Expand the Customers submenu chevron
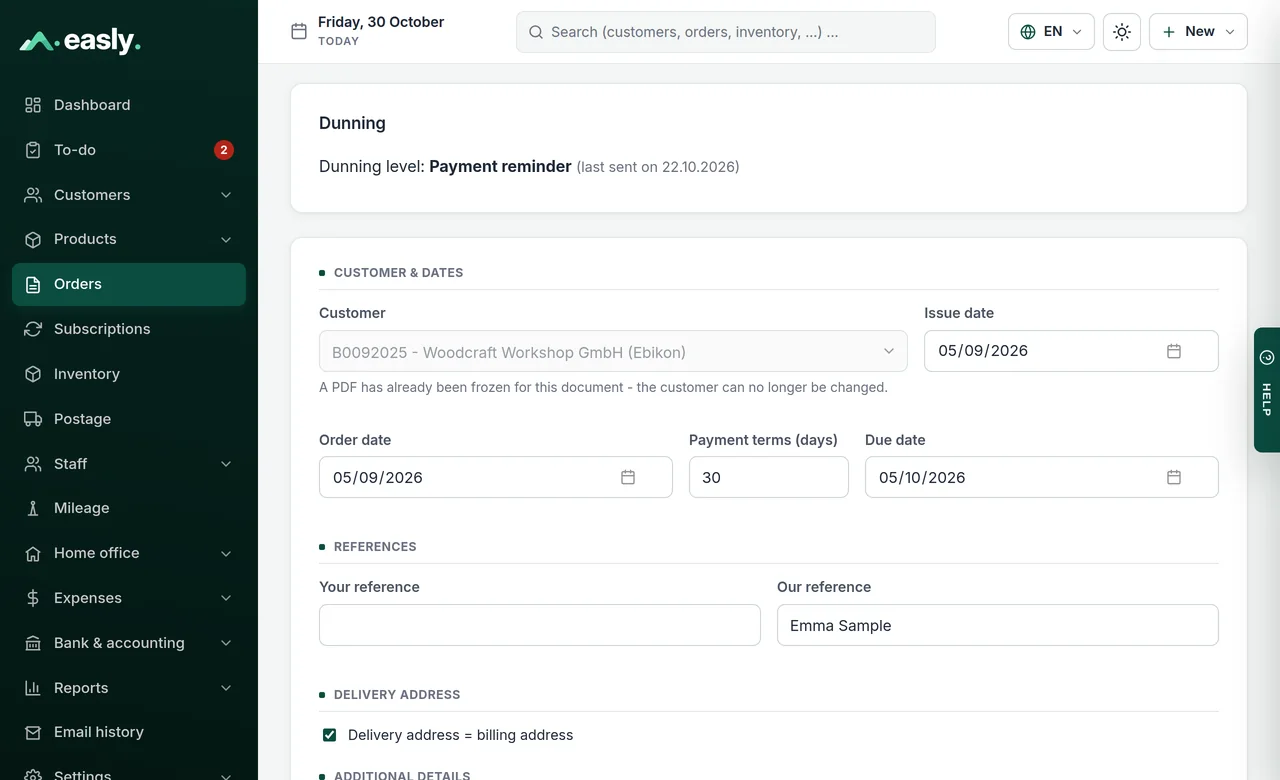The image size is (1280, 780). (x=226, y=195)
